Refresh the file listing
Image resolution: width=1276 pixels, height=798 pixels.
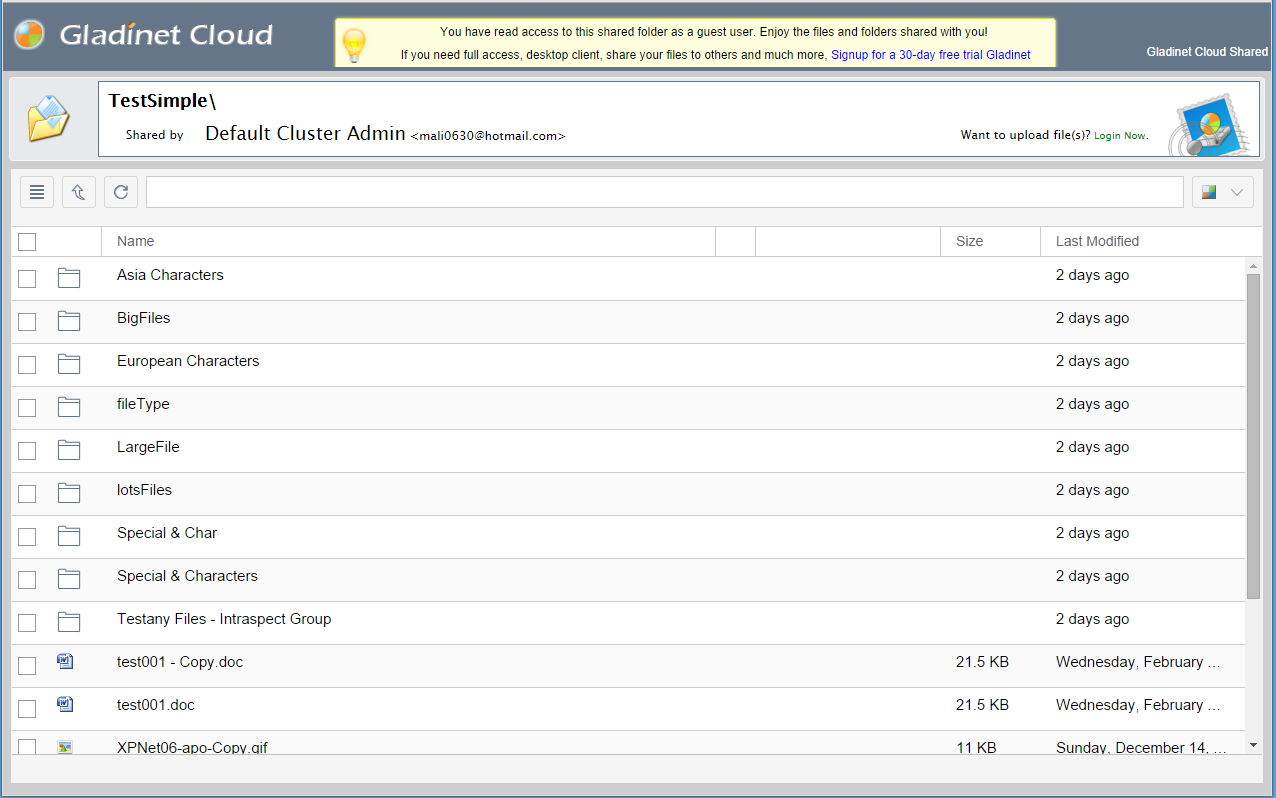point(121,192)
